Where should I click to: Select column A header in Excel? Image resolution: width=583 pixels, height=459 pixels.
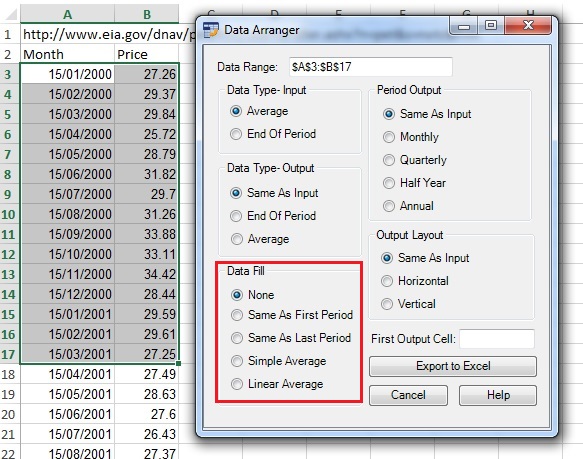[67, 14]
